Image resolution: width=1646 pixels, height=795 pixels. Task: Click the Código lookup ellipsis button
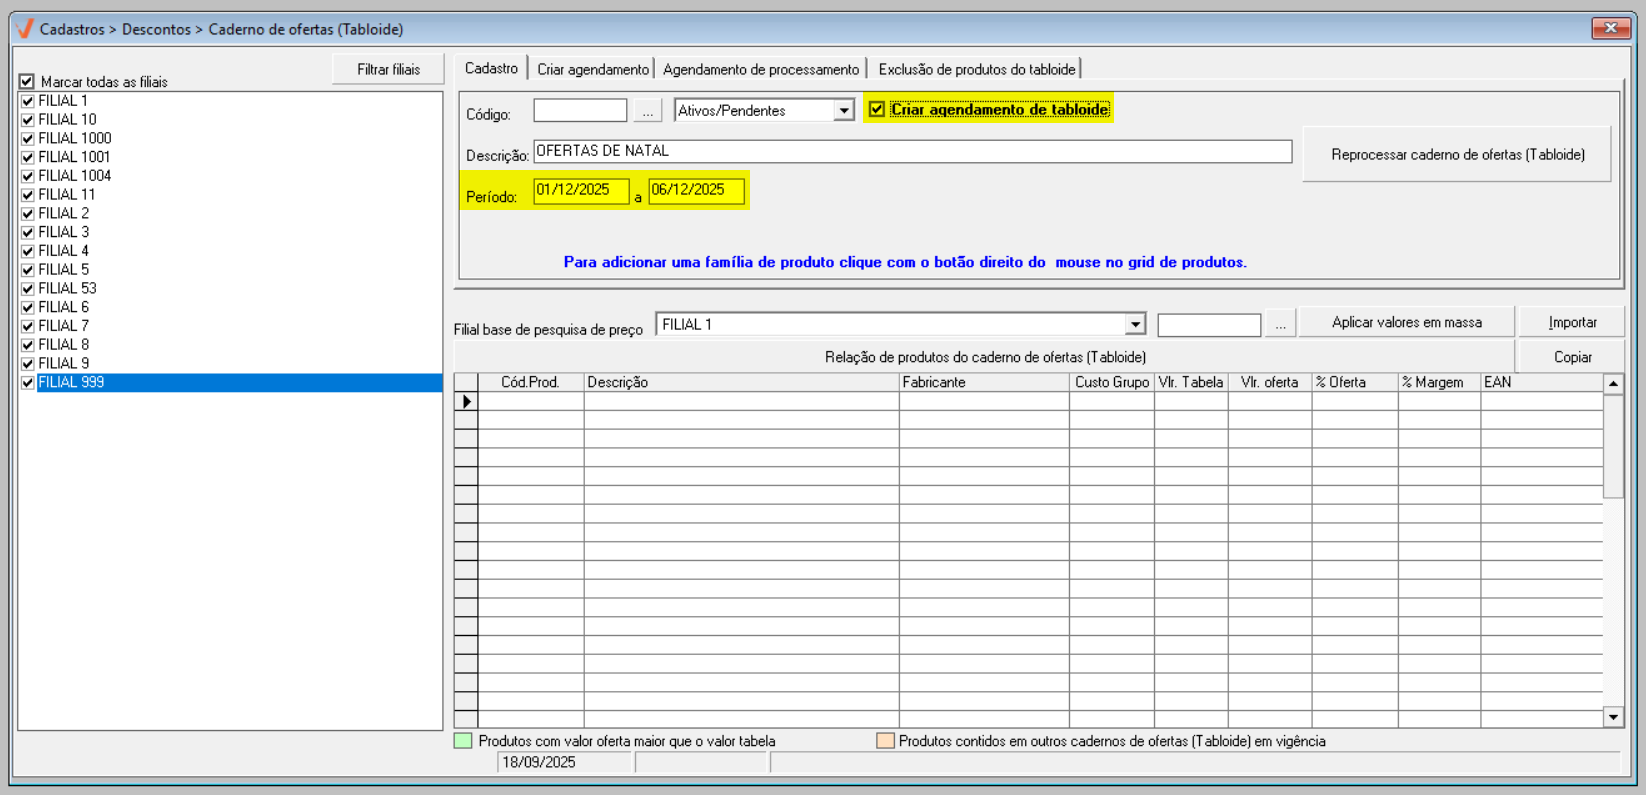coord(648,112)
